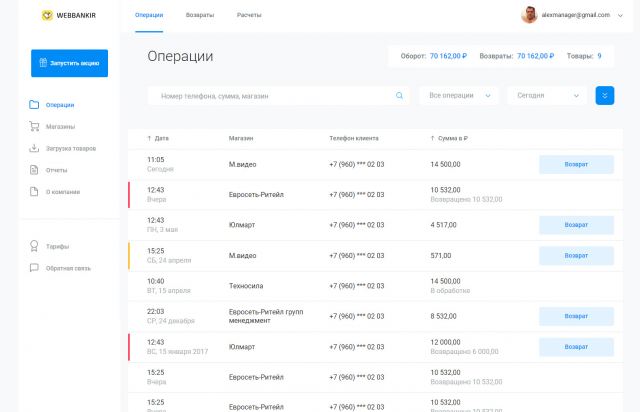The height and width of the screenshot is (412, 640).
Task: Click the В обработке status text
Action: point(450,291)
